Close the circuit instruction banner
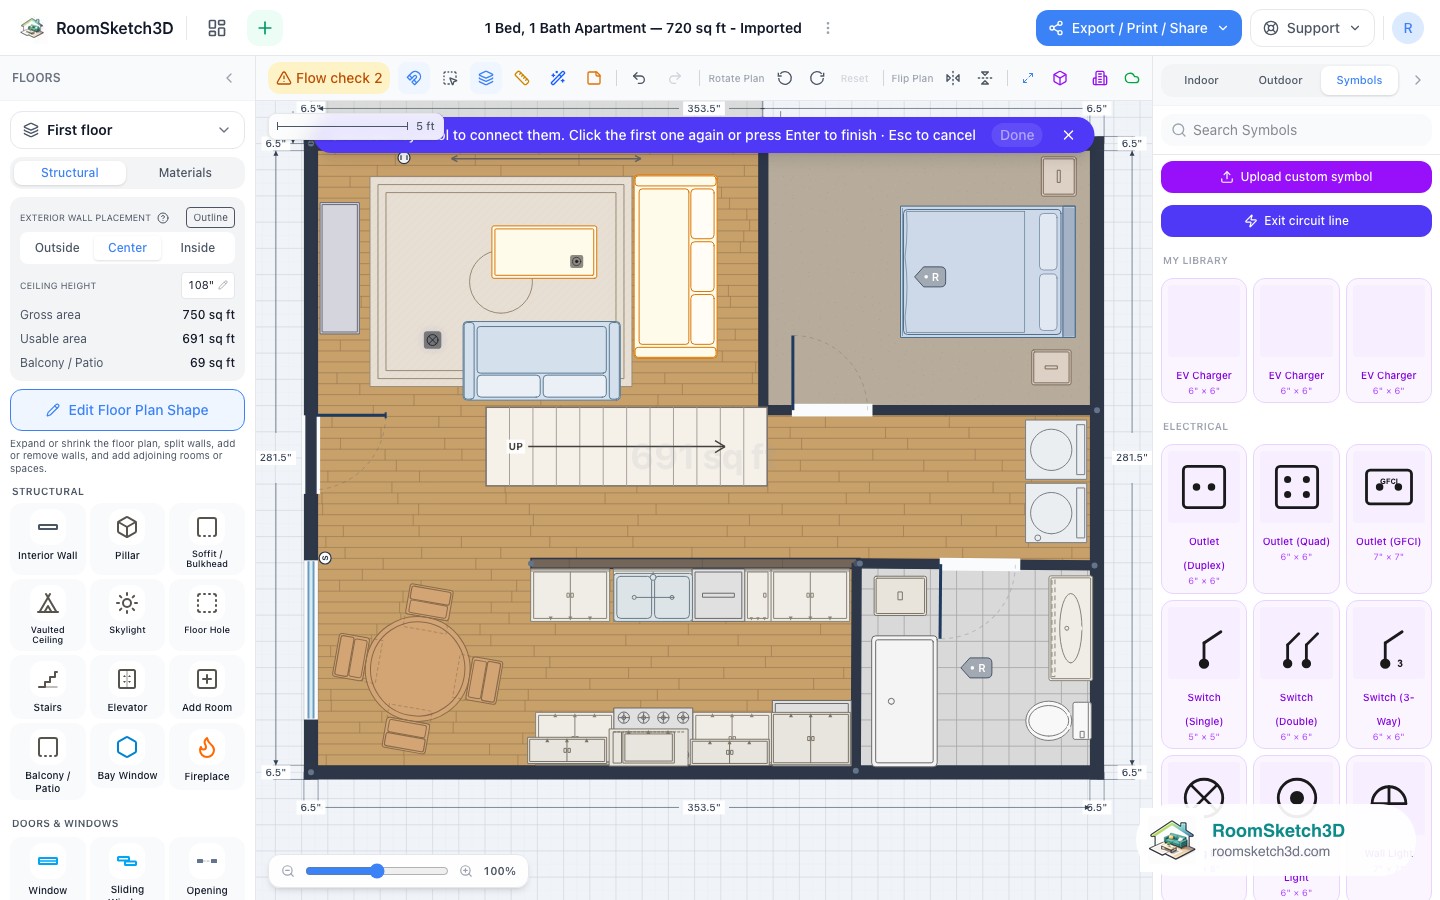 coord(1068,135)
